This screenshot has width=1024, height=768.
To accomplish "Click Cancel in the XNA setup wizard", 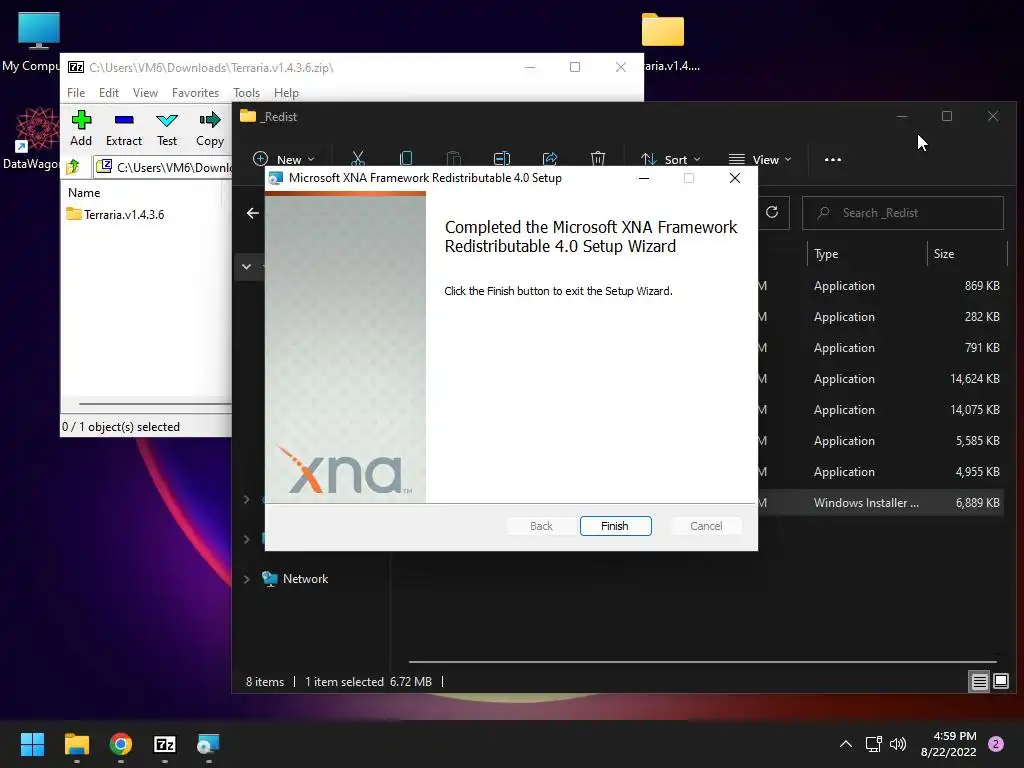I will point(706,526).
